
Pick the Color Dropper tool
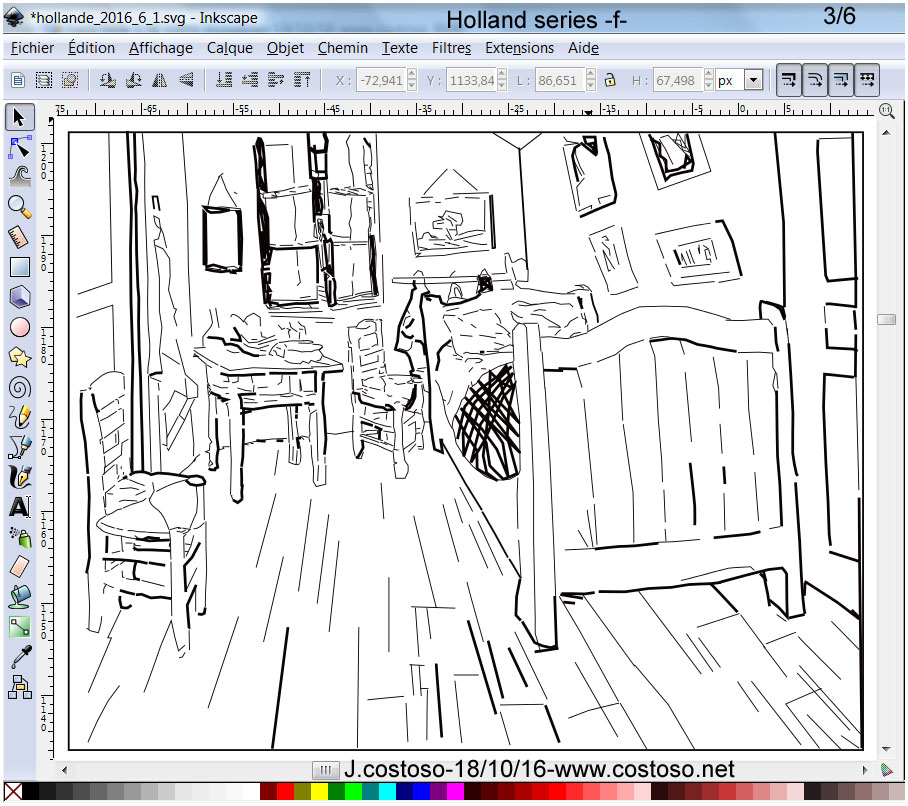tap(19, 657)
